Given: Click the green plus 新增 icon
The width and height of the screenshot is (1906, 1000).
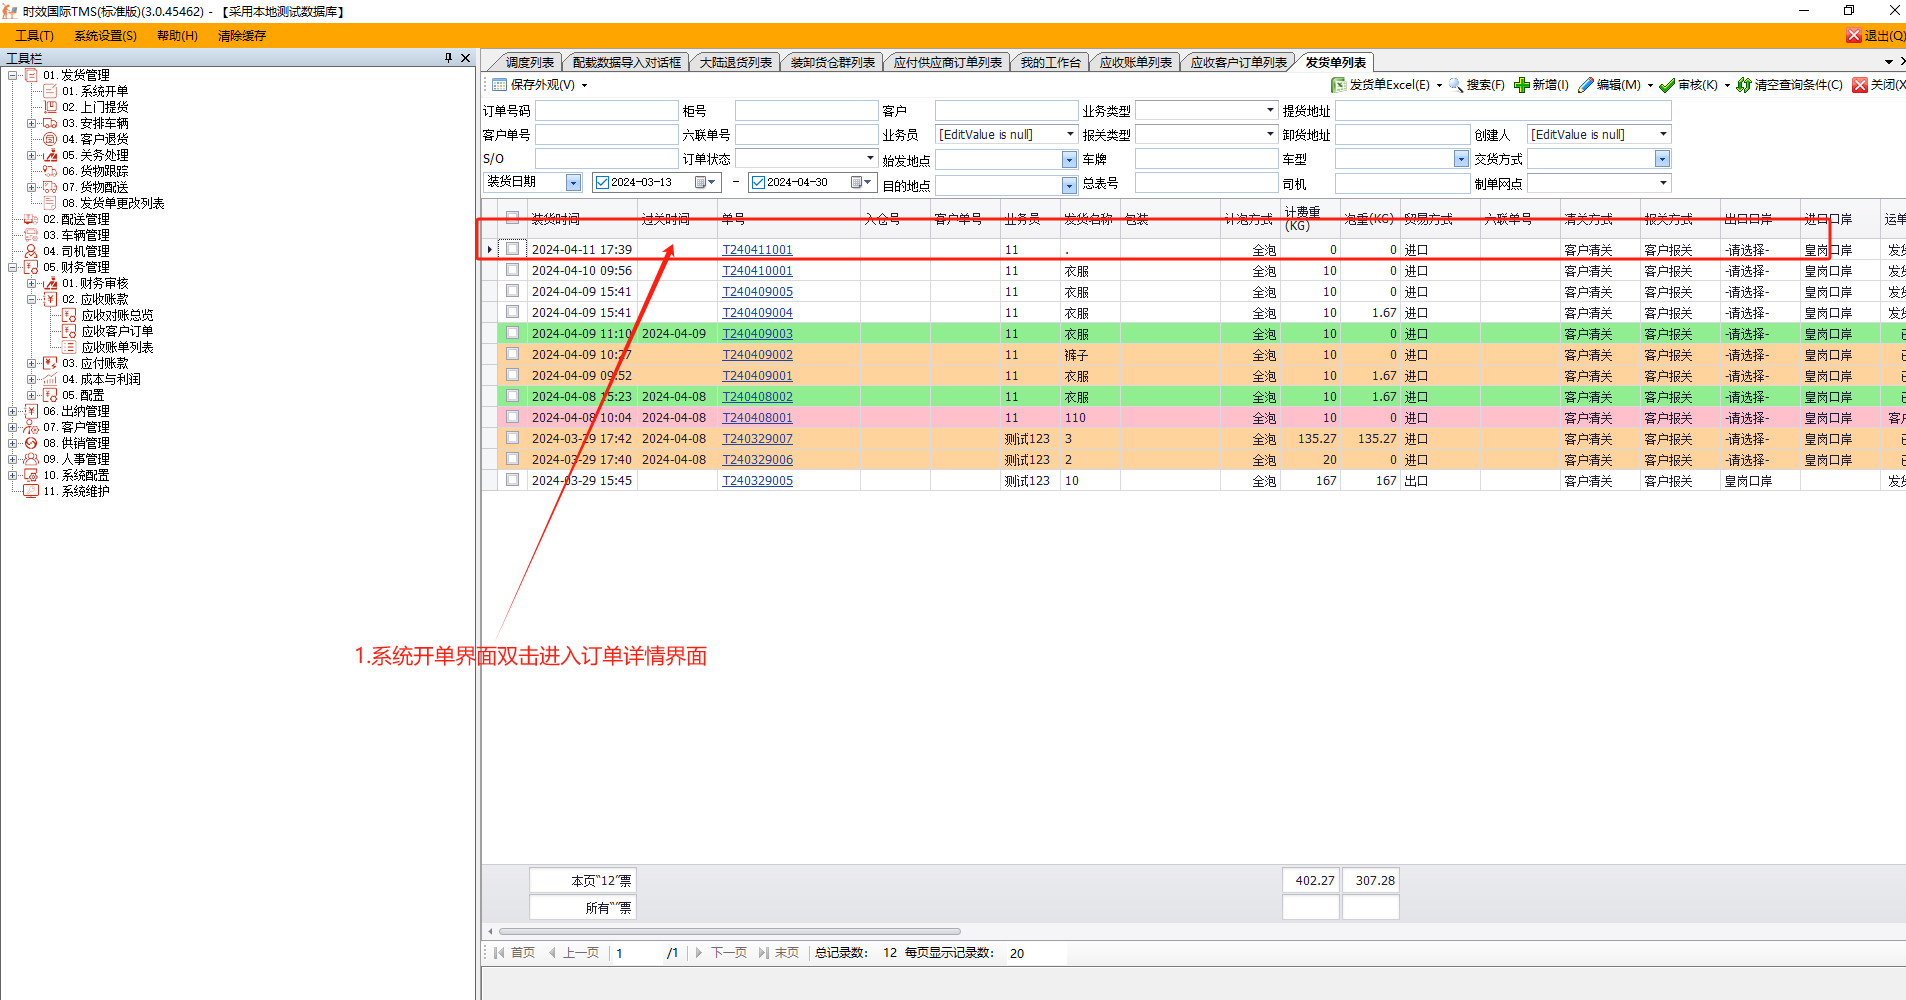Looking at the screenshot, I should pyautogui.click(x=1521, y=85).
